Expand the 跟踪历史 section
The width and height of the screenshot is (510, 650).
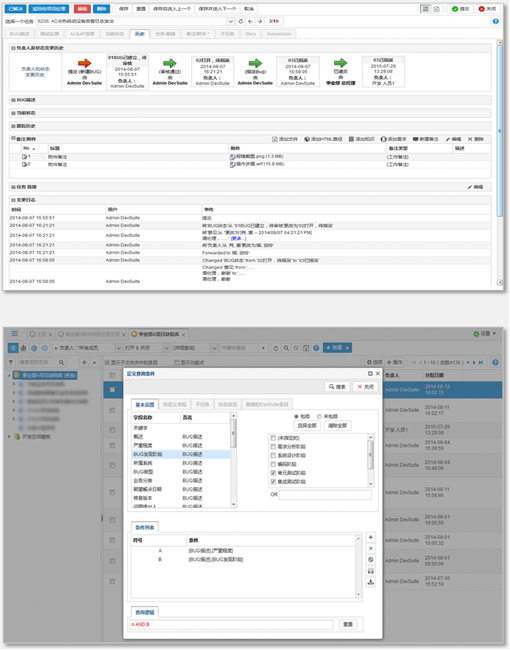(x=13, y=126)
